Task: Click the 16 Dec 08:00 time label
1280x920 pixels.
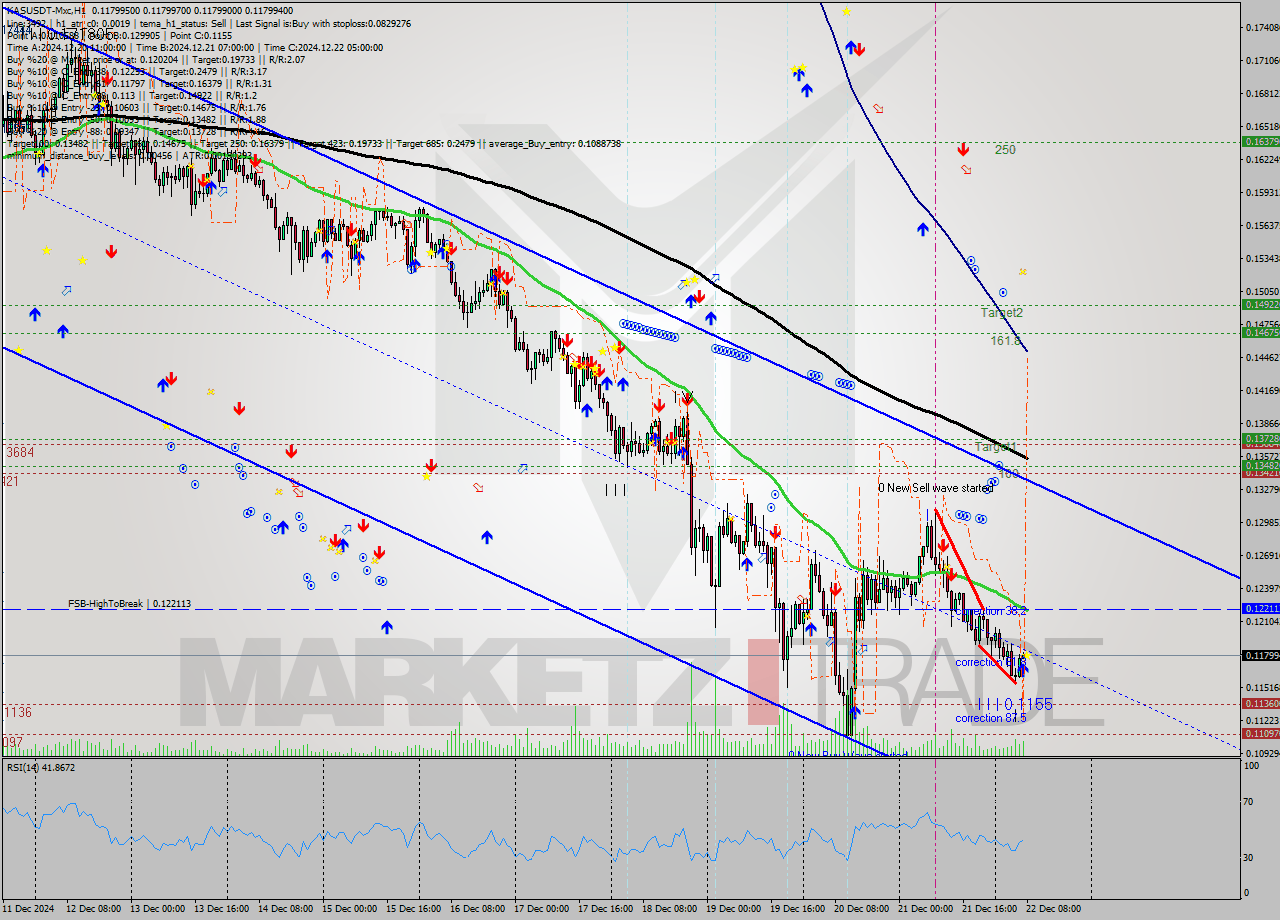Action: point(478,908)
